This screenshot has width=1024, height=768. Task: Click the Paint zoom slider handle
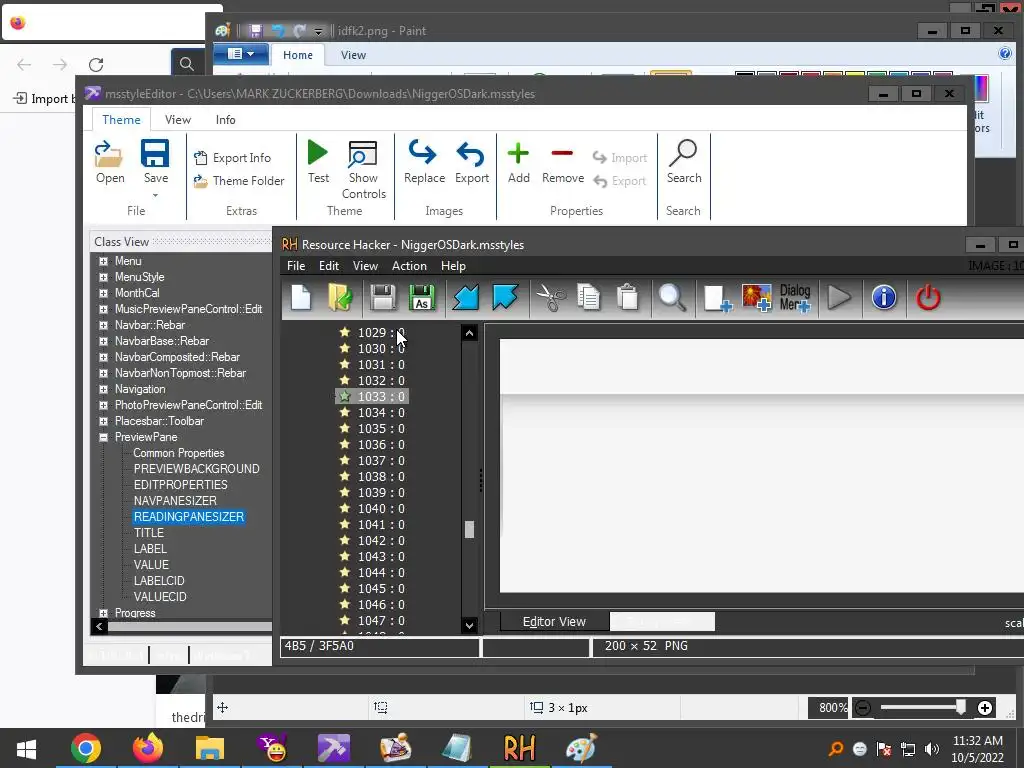961,707
